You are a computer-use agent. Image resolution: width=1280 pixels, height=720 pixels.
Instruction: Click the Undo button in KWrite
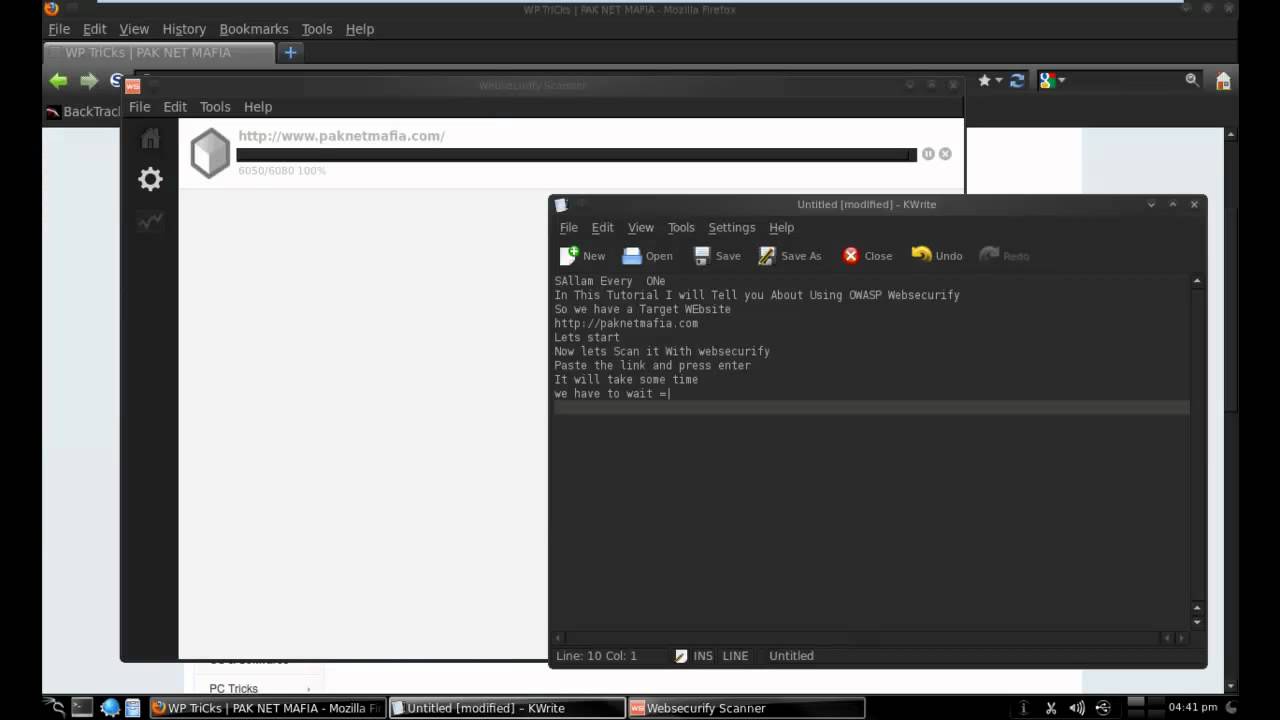tap(937, 256)
